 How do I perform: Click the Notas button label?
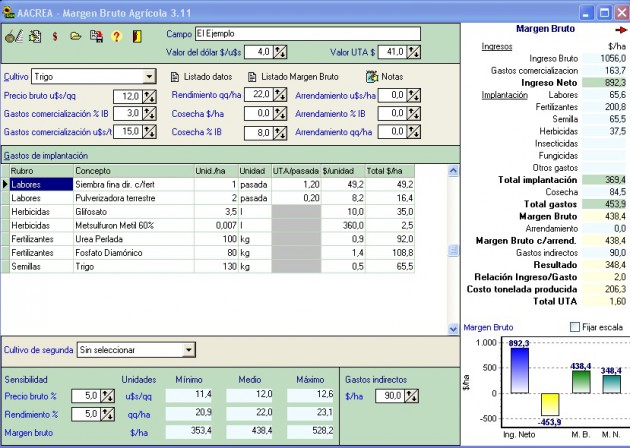pos(392,76)
